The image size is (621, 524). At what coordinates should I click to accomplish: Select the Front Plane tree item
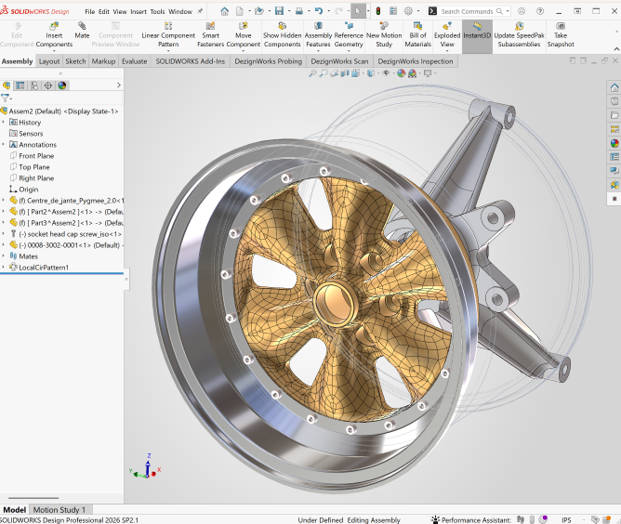(32, 156)
